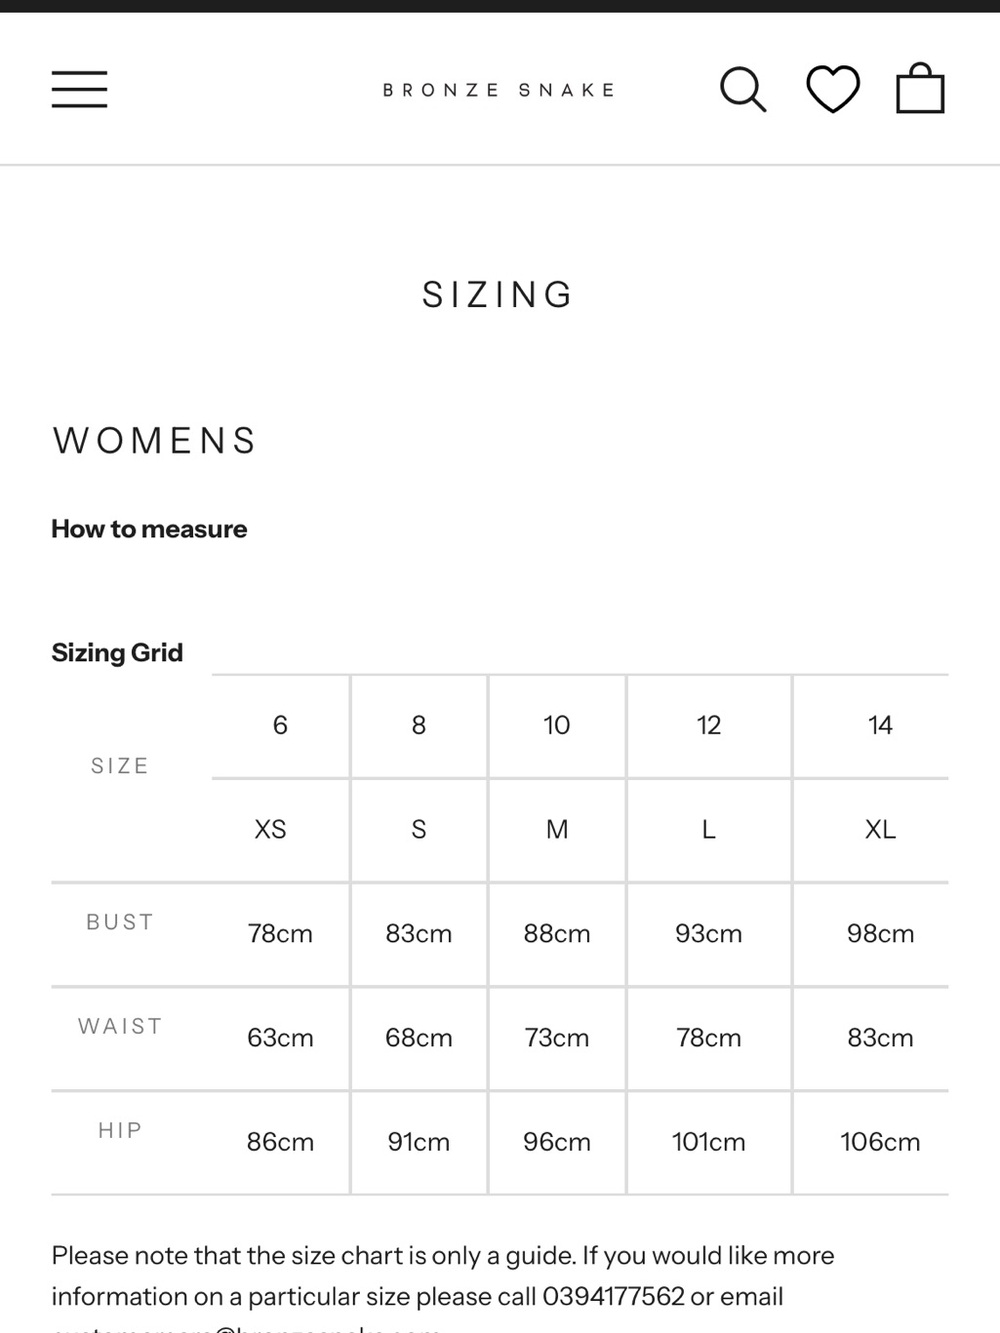Expand the How to measure section
The image size is (1000, 1333).
149,529
